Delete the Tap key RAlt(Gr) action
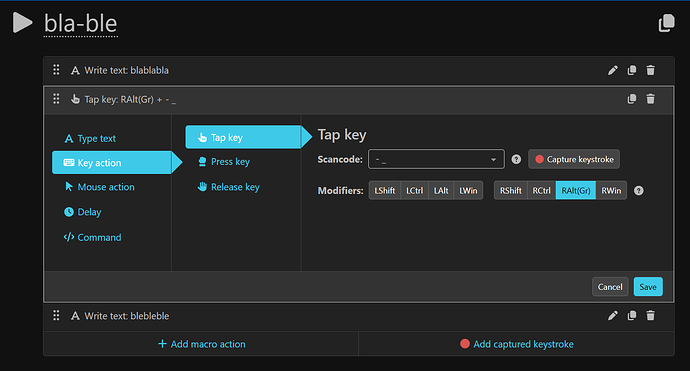The image size is (690, 371). [650, 99]
